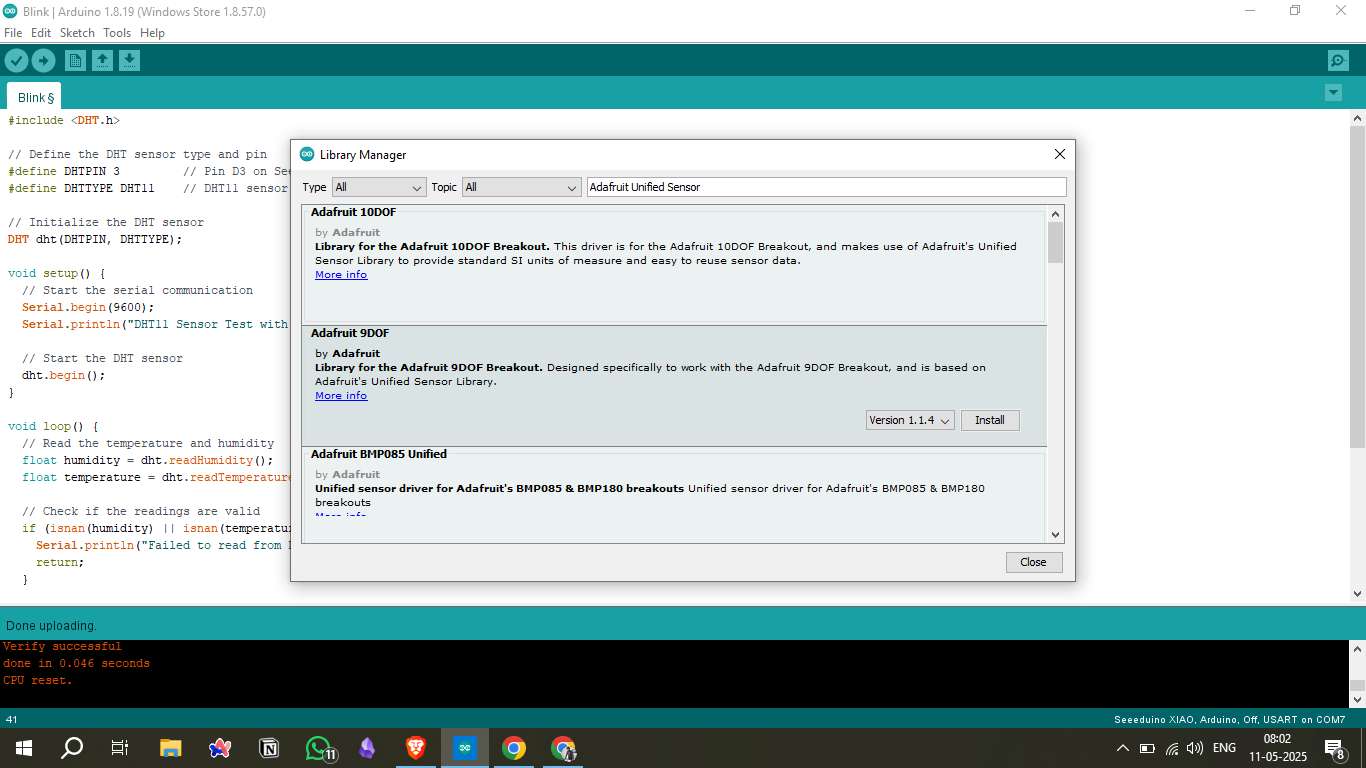This screenshot has height=768, width=1366.
Task: Open the sketch tab dropdown arrow
Action: coord(1333,93)
